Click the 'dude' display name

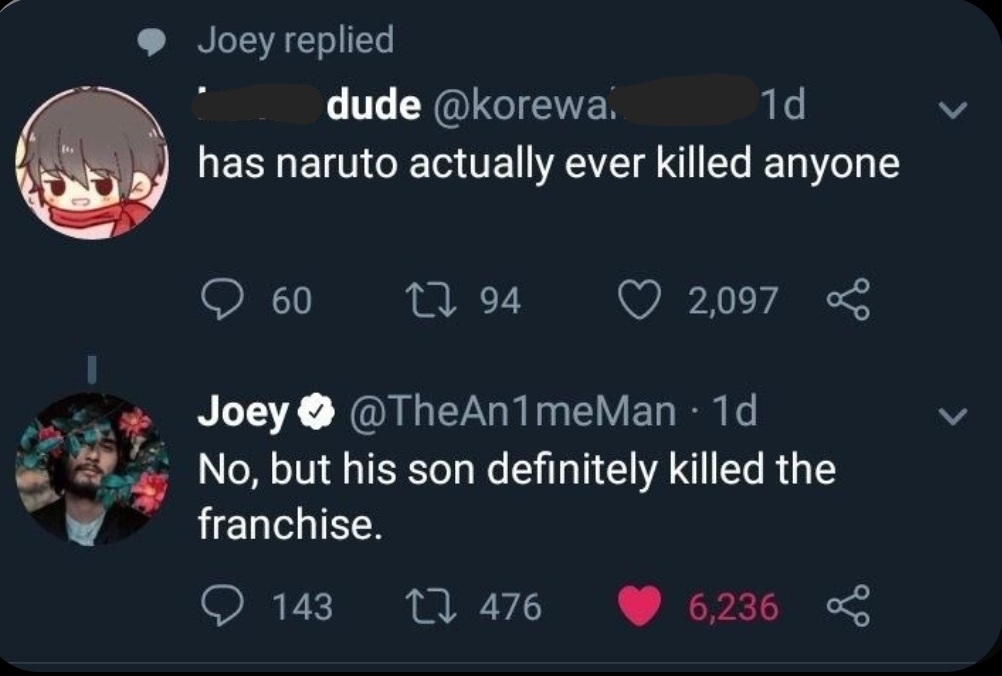[372, 107]
